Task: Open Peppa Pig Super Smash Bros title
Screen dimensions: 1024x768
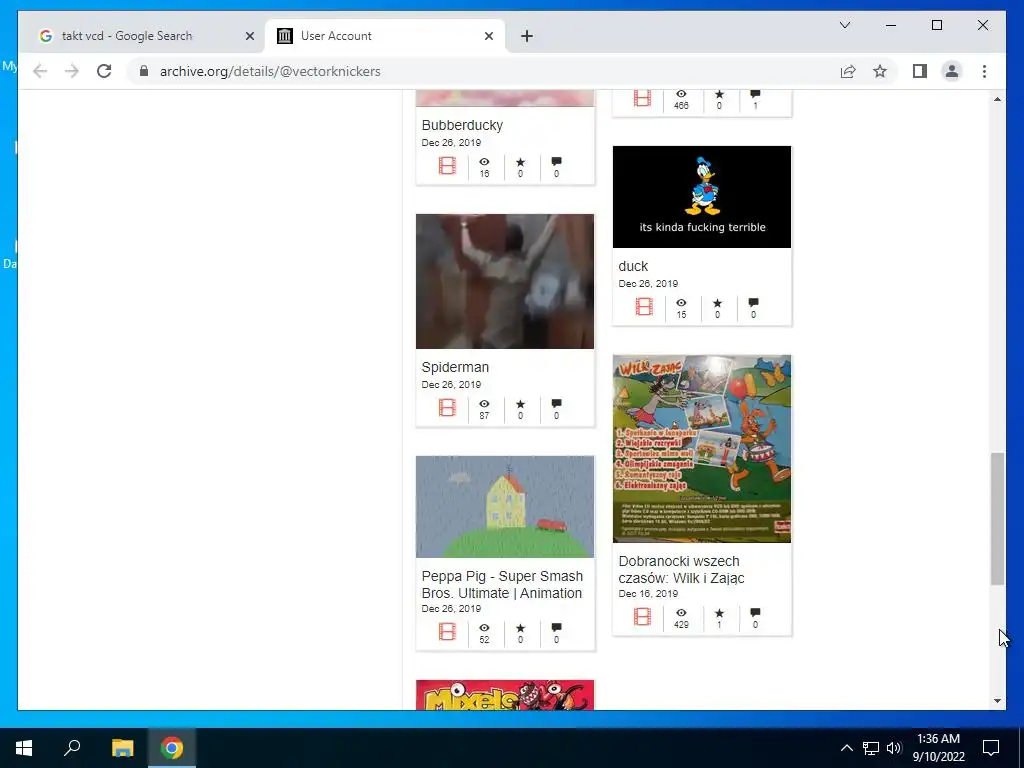Action: click(x=502, y=584)
